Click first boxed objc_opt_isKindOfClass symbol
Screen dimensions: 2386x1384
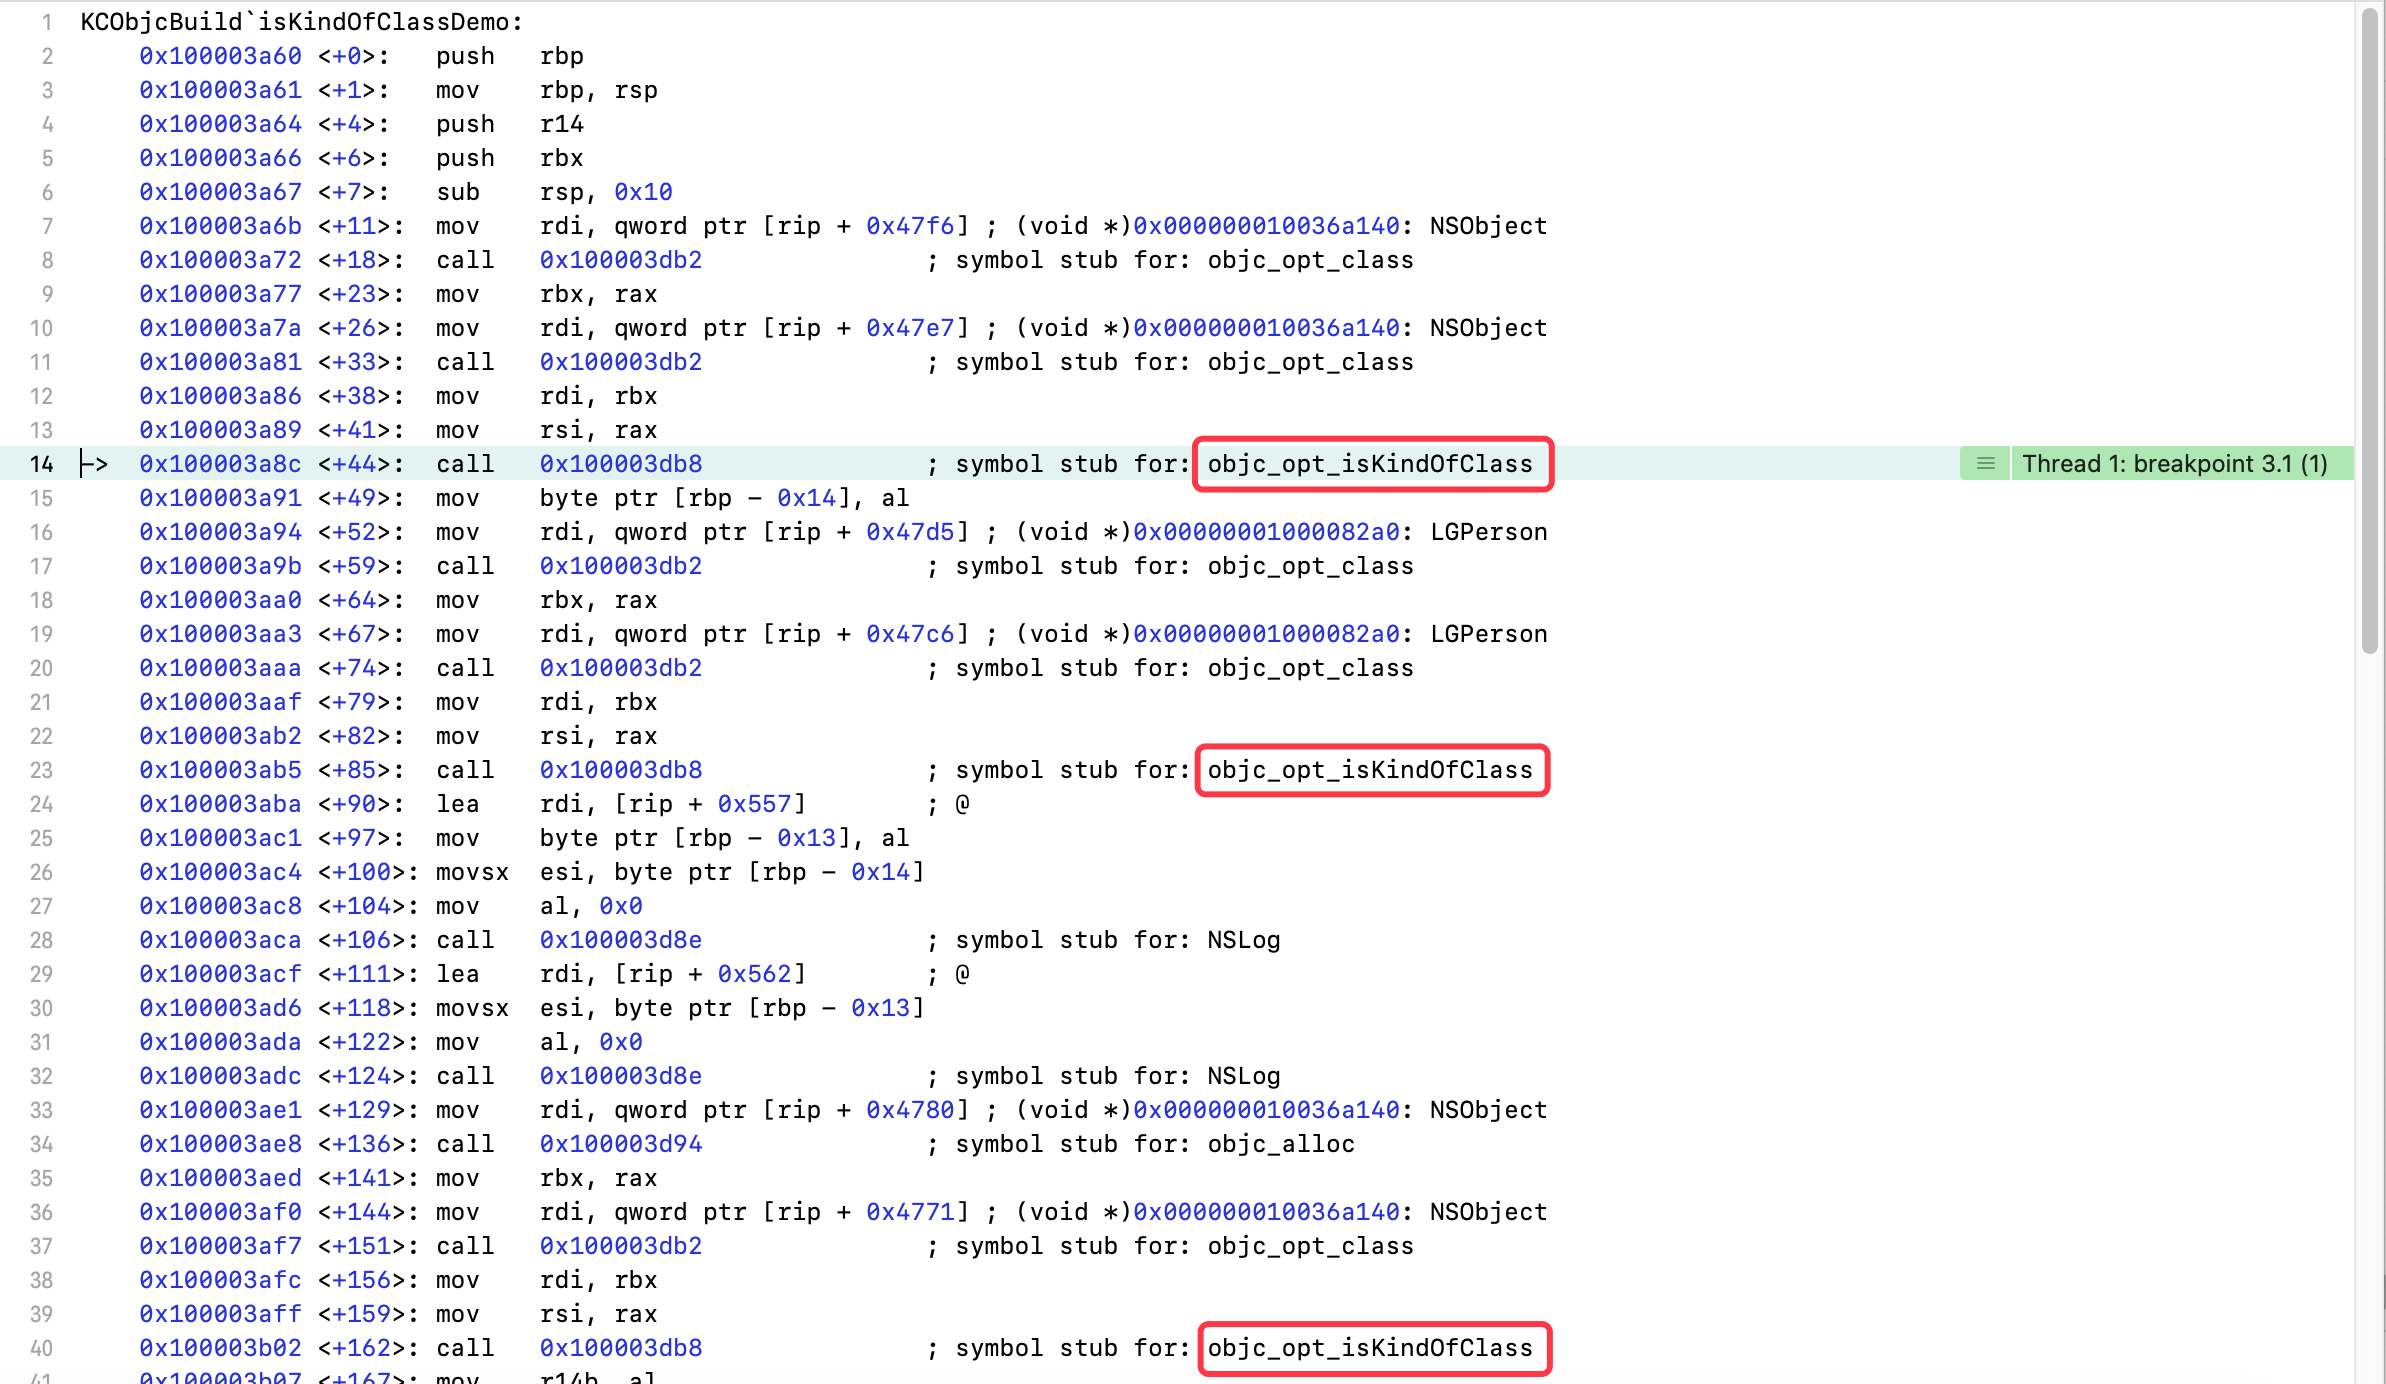[x=1370, y=464]
